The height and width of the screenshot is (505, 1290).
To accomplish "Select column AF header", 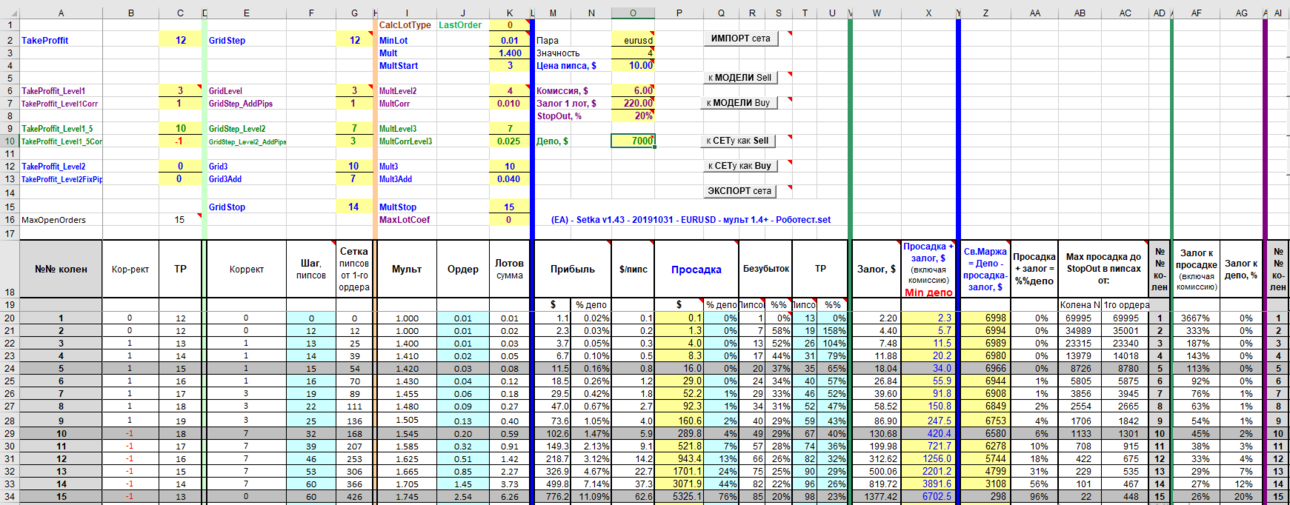I will coord(1196,12).
